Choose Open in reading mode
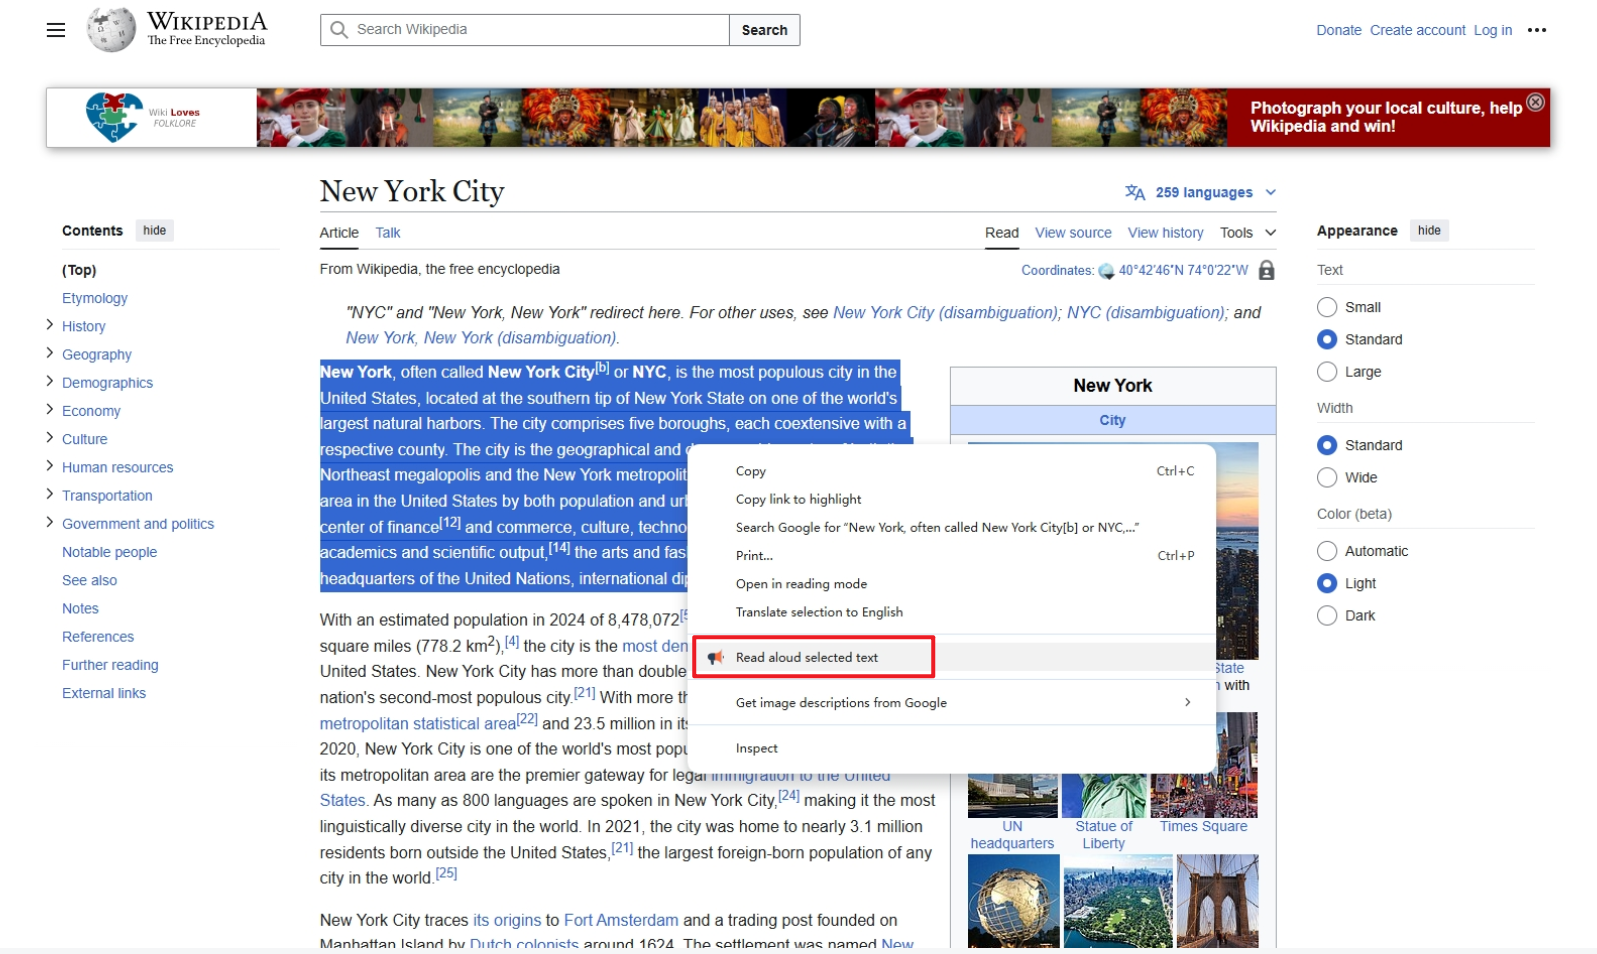The height and width of the screenshot is (954, 1597). [953, 584]
